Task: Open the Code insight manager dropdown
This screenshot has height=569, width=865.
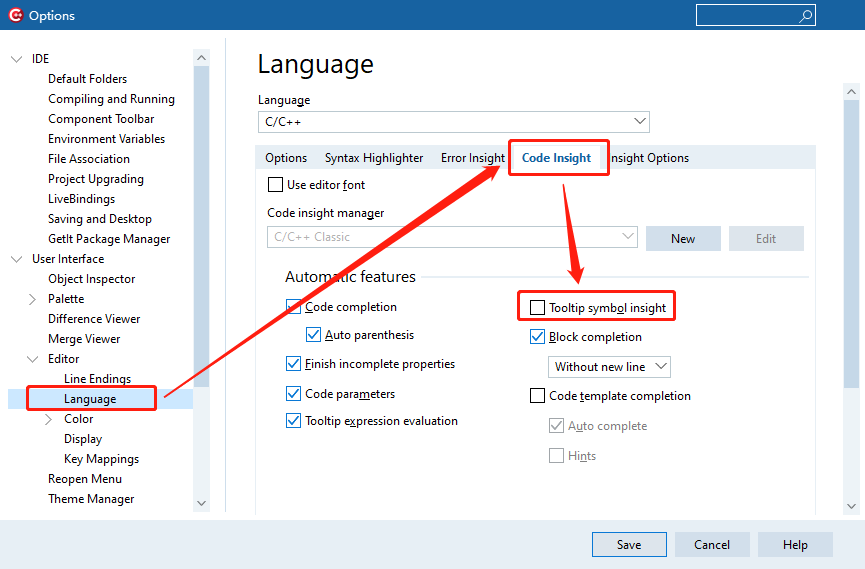Action: coord(452,237)
